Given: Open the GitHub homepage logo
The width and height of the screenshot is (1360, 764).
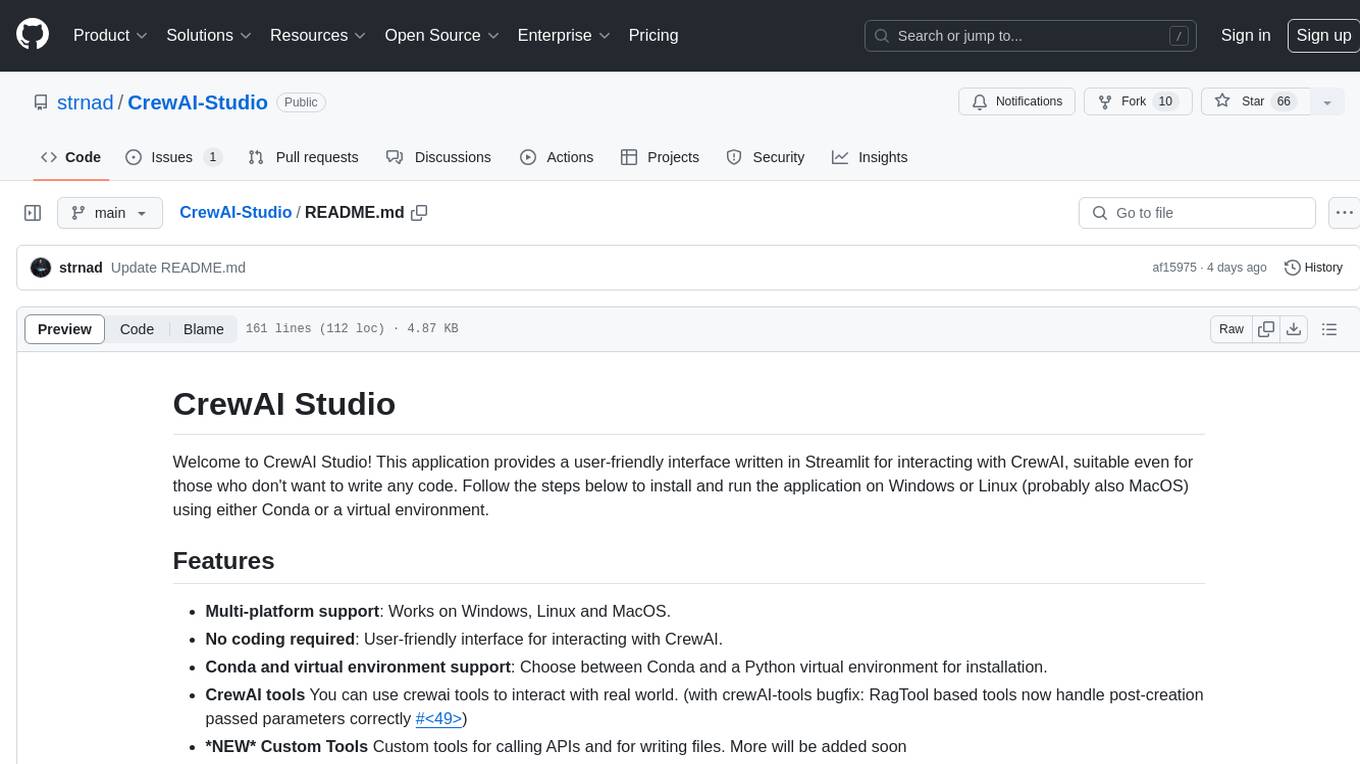Looking at the screenshot, I should coord(32,35).
